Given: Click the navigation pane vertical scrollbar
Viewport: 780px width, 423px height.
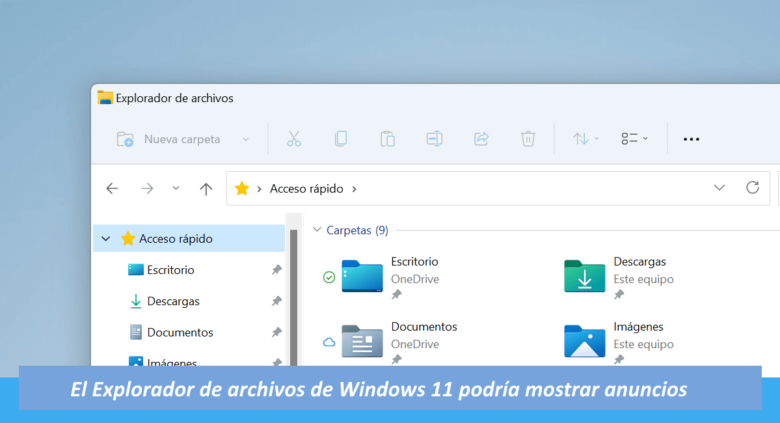Looking at the screenshot, I should (x=293, y=300).
